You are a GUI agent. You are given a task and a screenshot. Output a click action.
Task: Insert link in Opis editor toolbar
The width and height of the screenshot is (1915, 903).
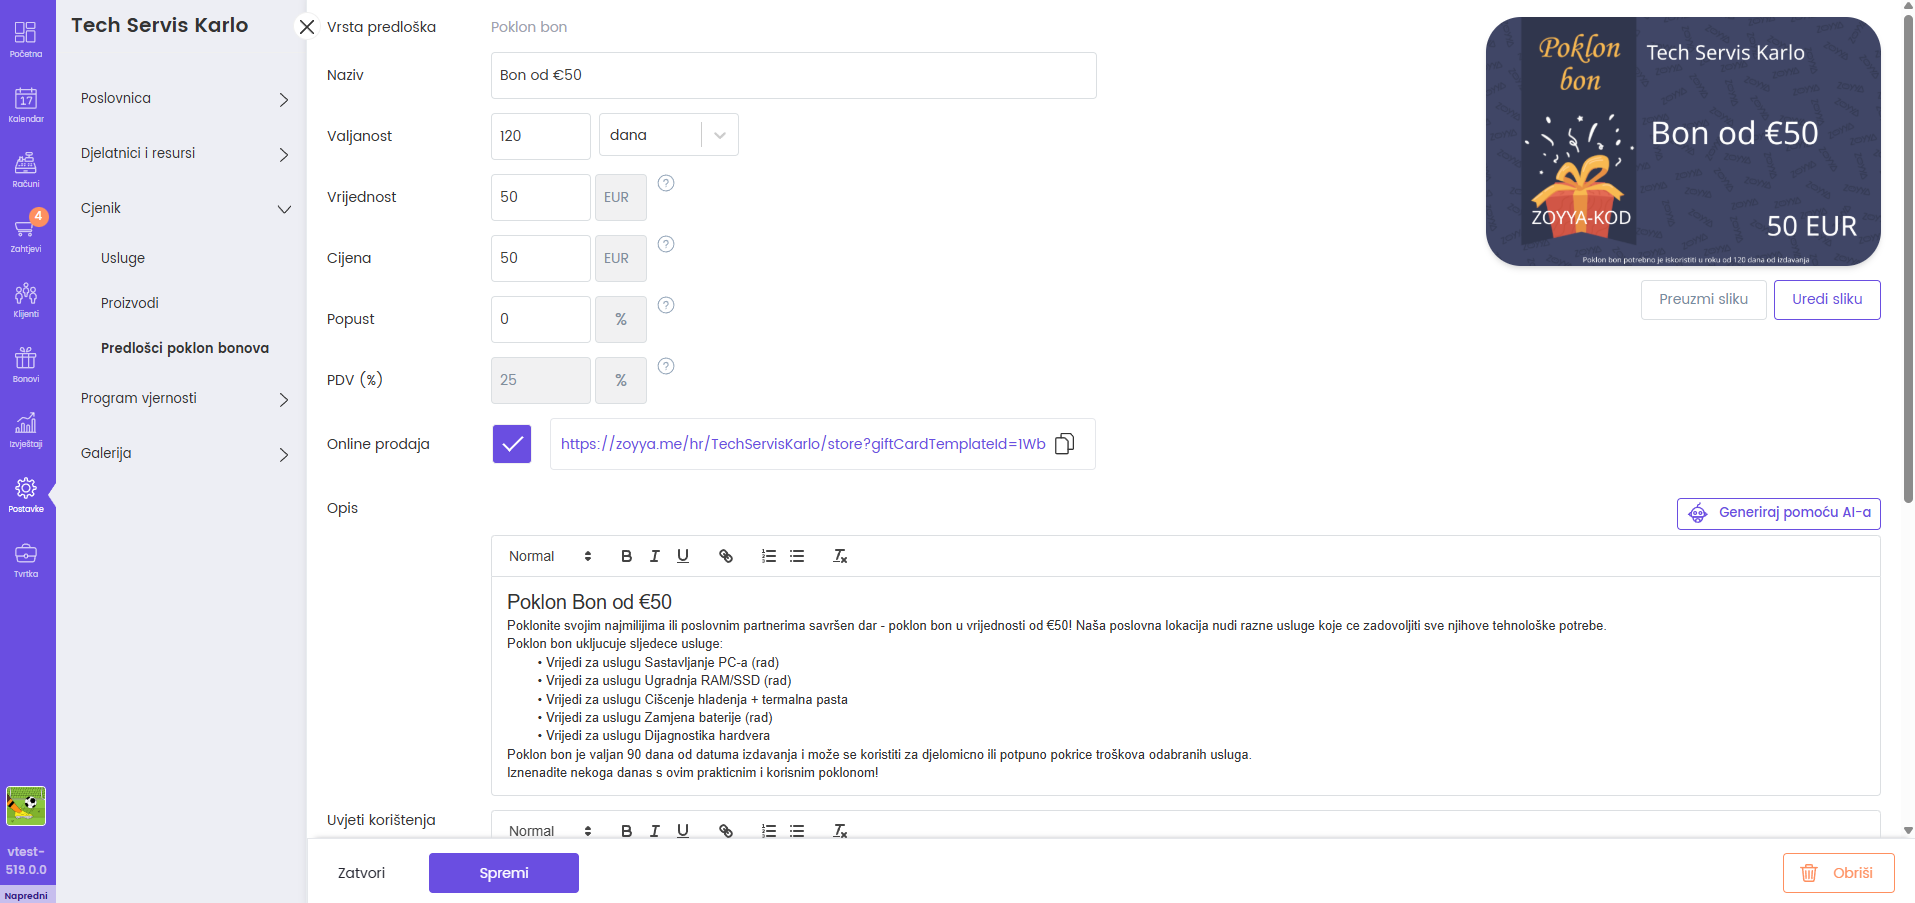[x=726, y=556]
